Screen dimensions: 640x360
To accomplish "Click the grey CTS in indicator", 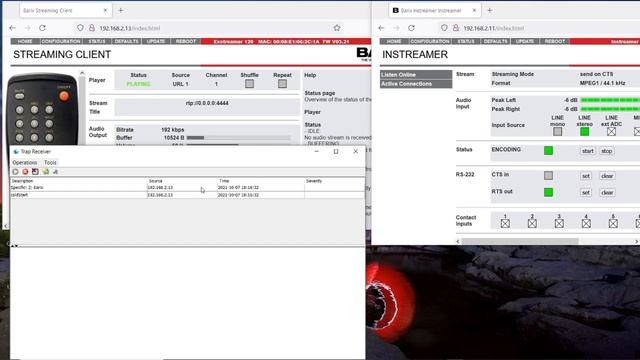I will [x=548, y=176].
